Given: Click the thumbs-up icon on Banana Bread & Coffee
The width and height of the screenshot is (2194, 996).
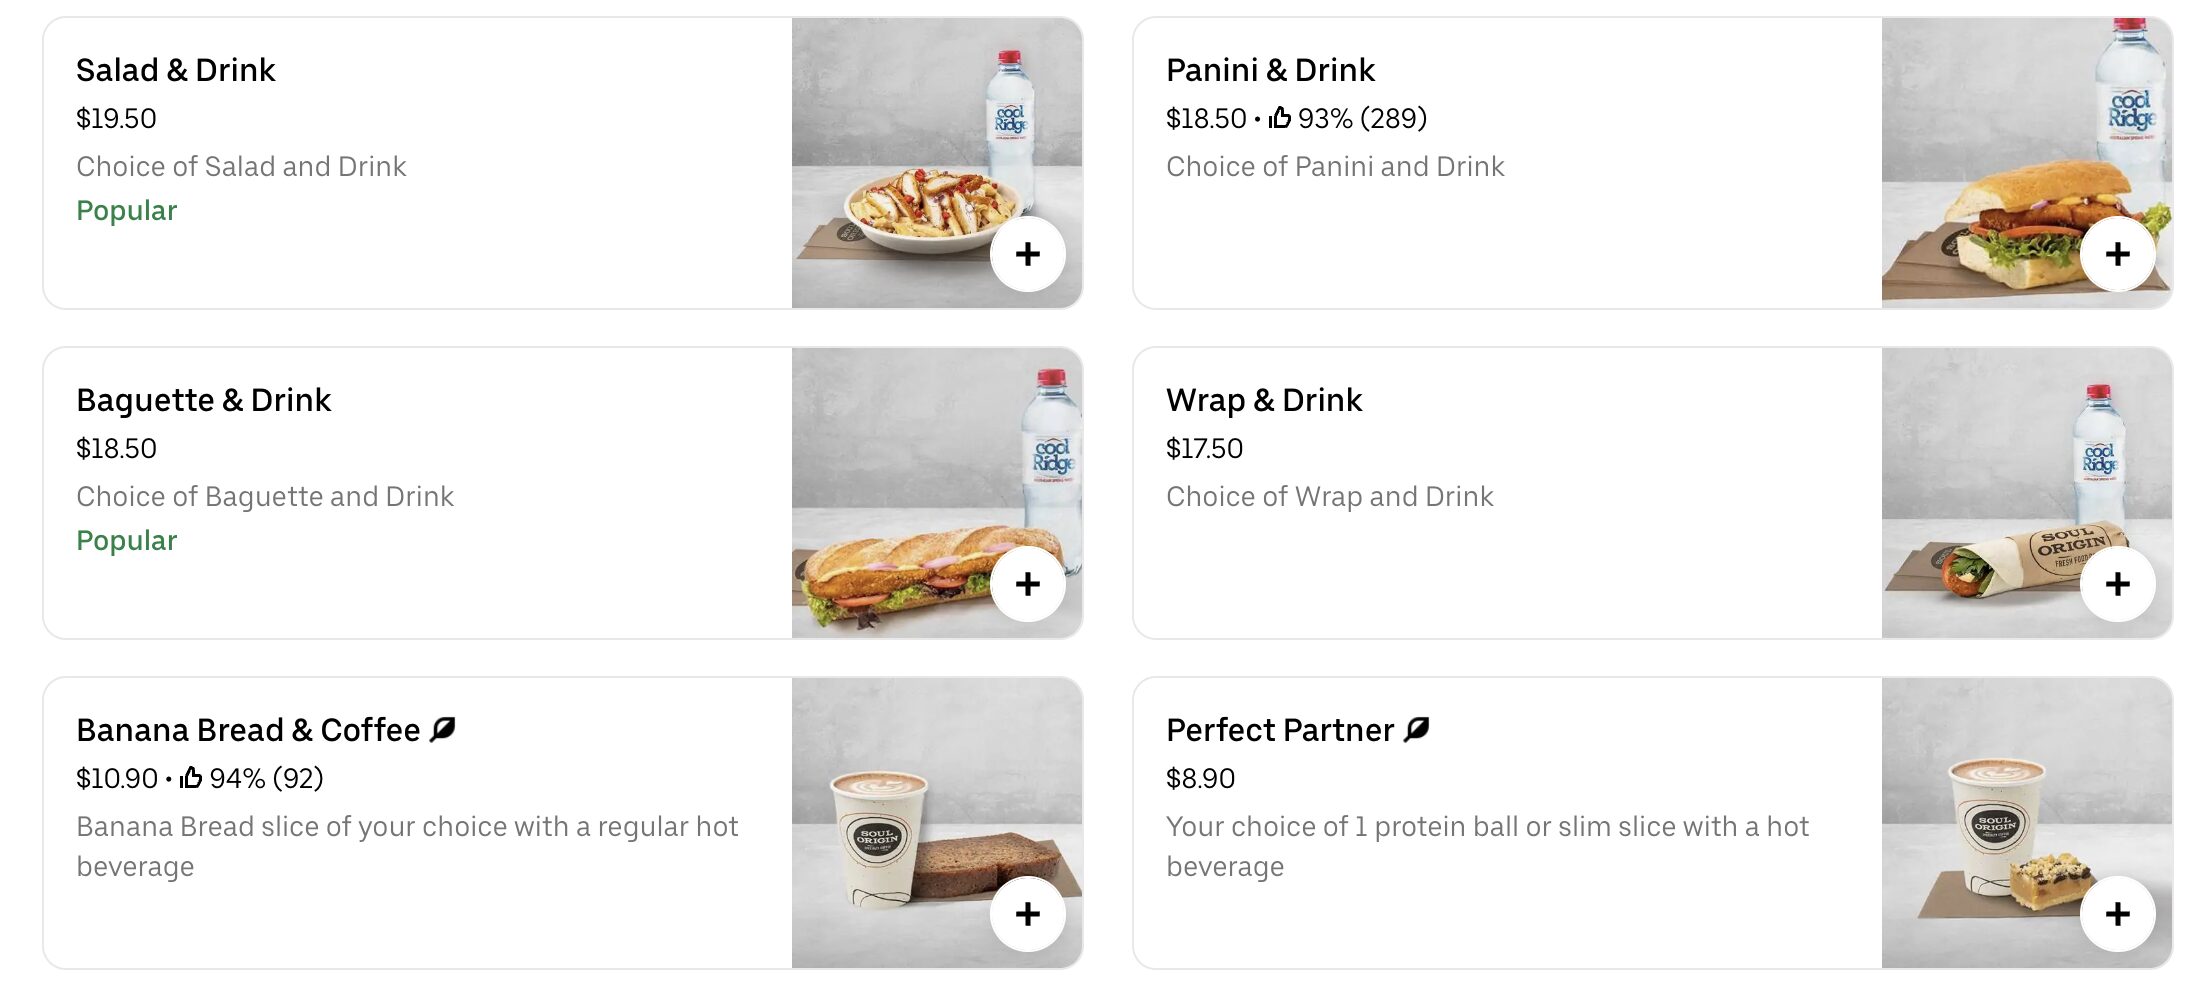Looking at the screenshot, I should 192,777.
